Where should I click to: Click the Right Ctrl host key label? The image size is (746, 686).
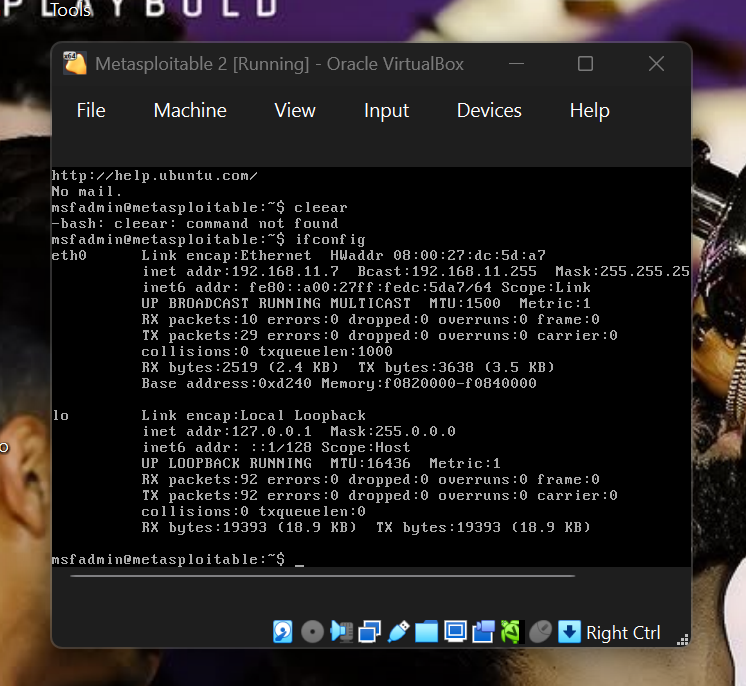pos(623,633)
